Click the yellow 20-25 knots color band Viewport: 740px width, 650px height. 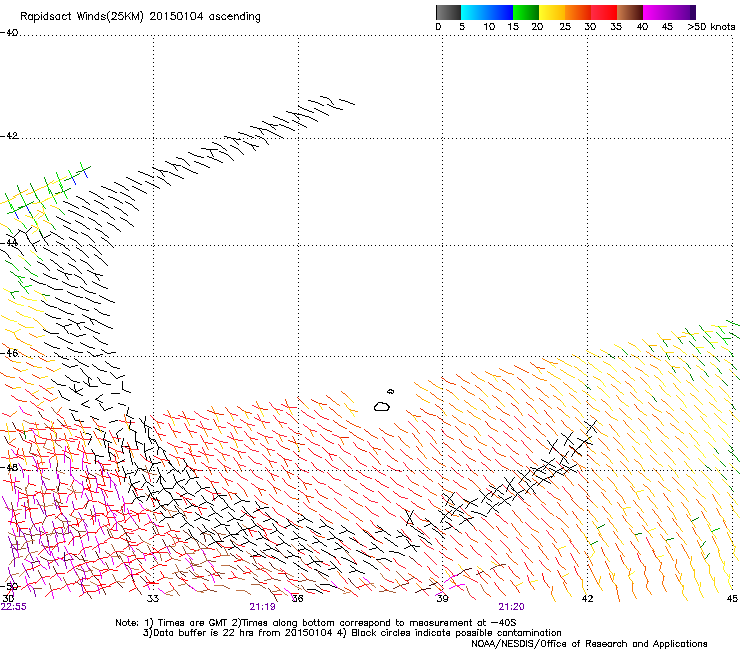pyautogui.click(x=552, y=12)
